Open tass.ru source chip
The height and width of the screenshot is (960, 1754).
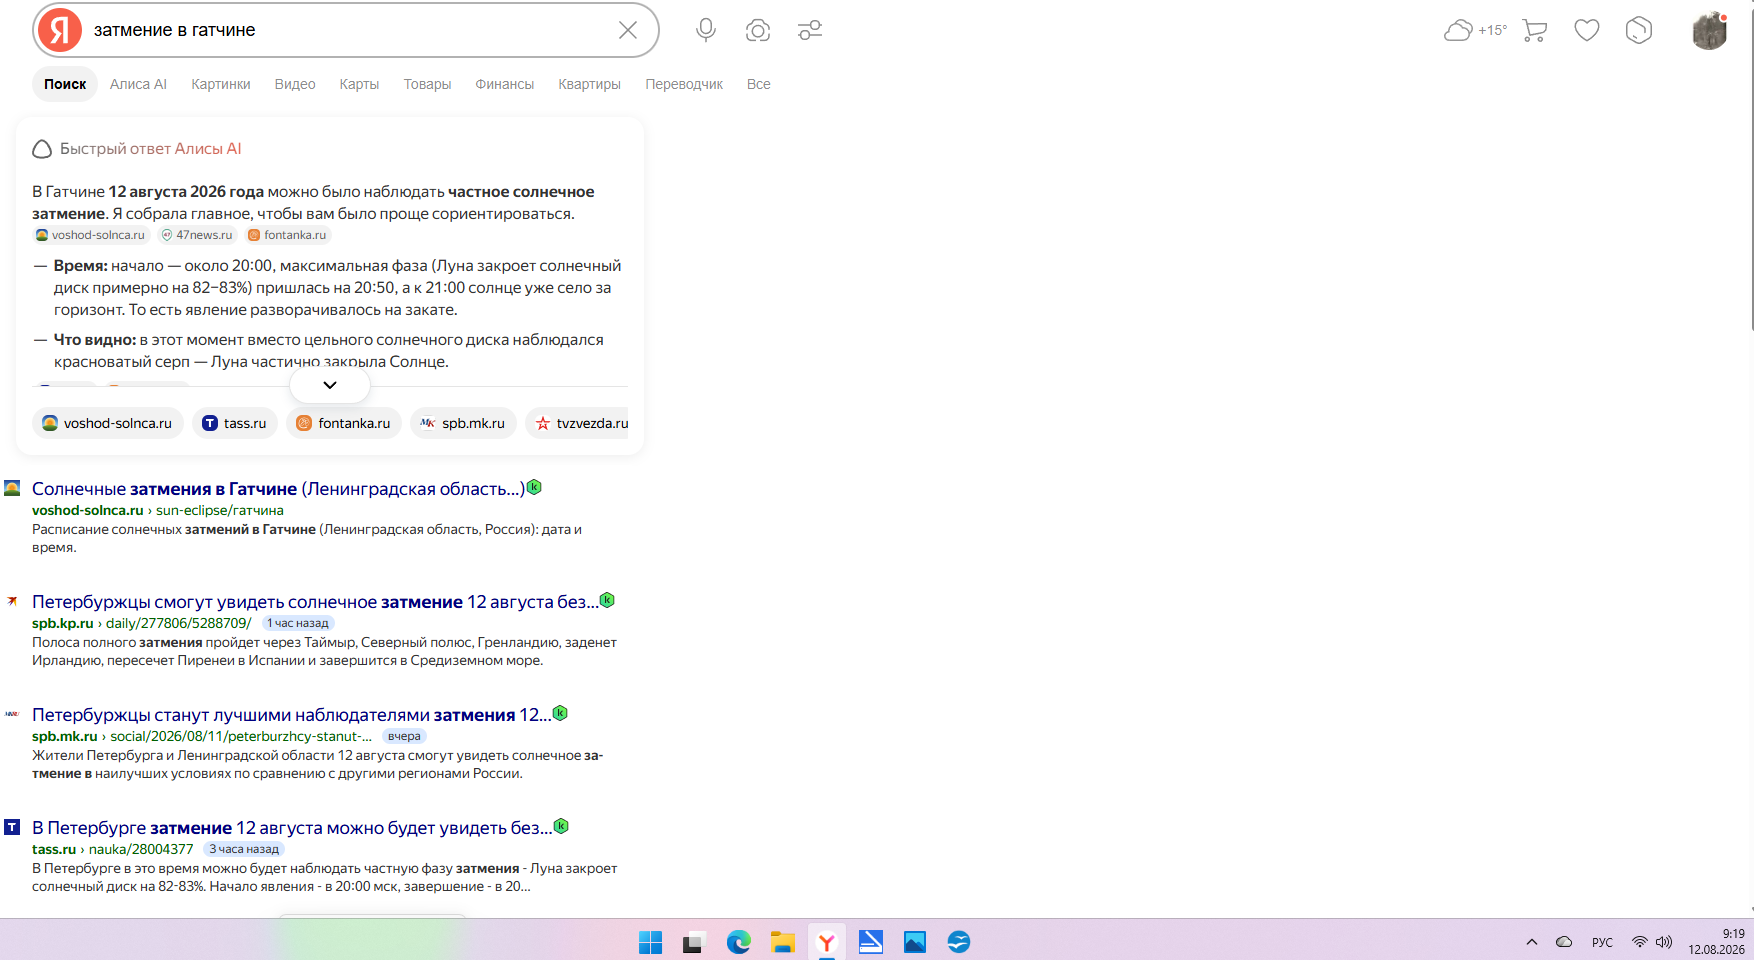[235, 423]
